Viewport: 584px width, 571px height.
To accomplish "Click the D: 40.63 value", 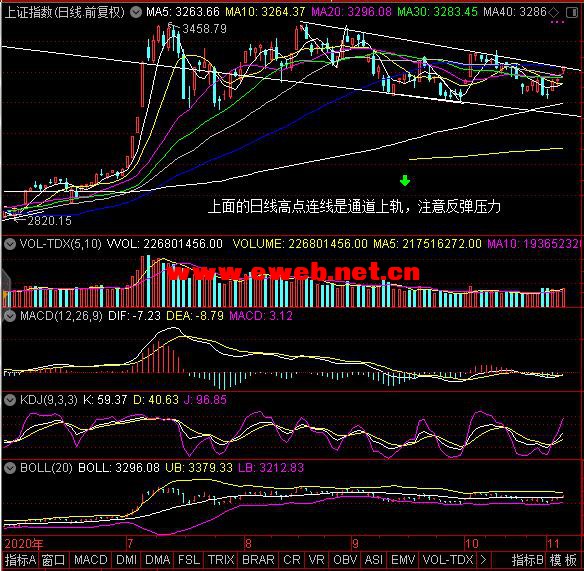I will (x=156, y=400).
